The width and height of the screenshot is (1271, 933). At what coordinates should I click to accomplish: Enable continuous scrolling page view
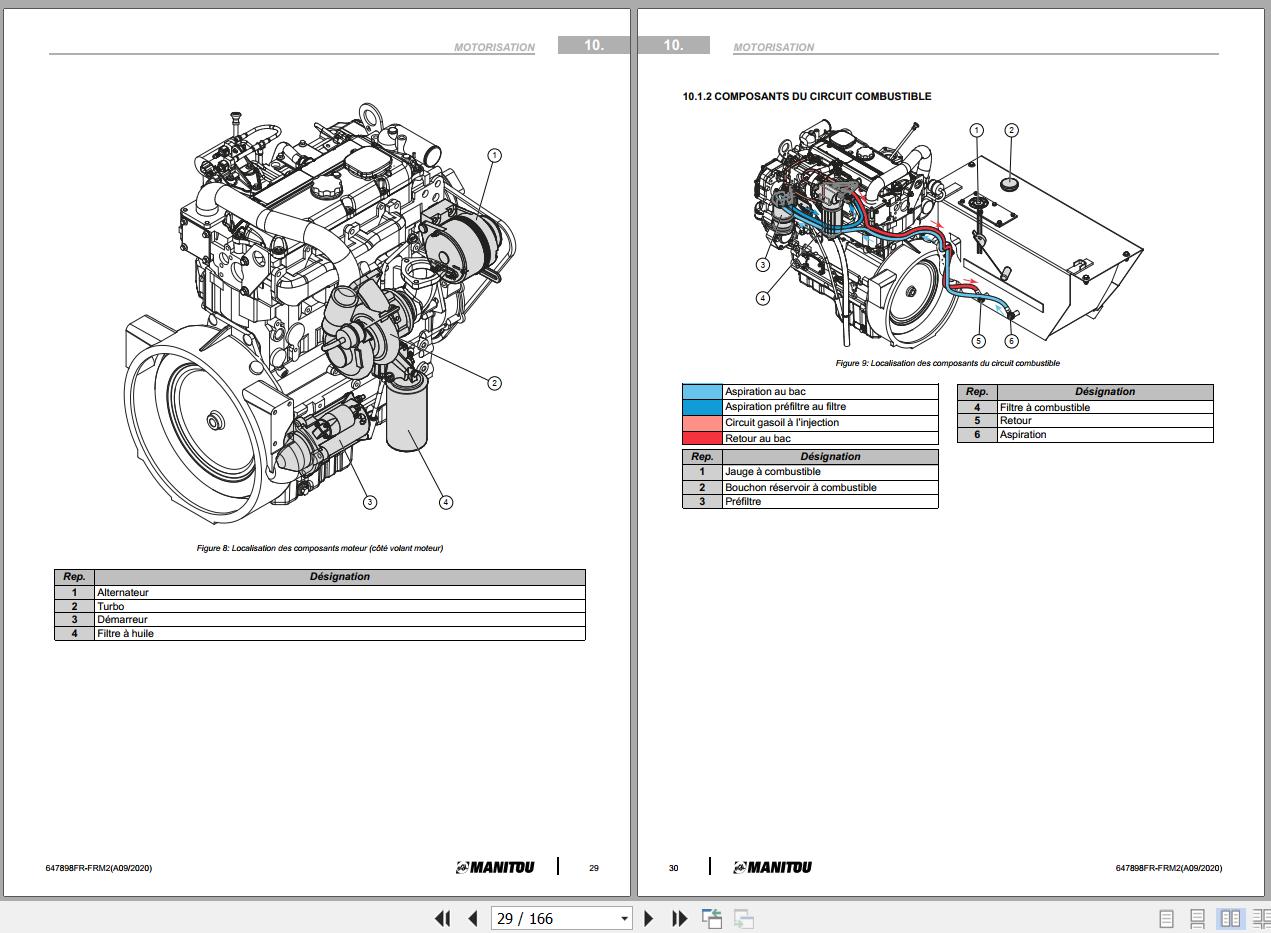click(1197, 918)
